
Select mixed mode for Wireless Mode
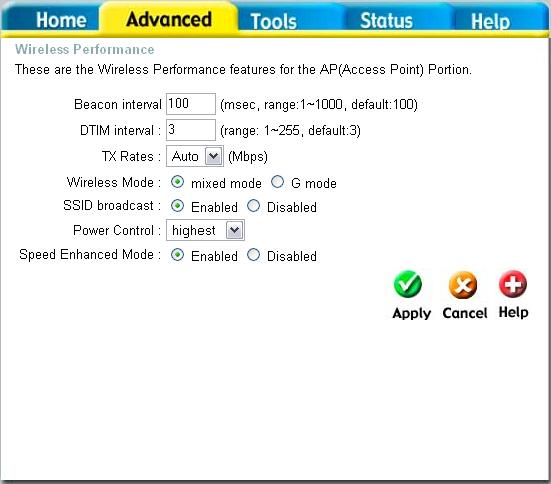177,182
